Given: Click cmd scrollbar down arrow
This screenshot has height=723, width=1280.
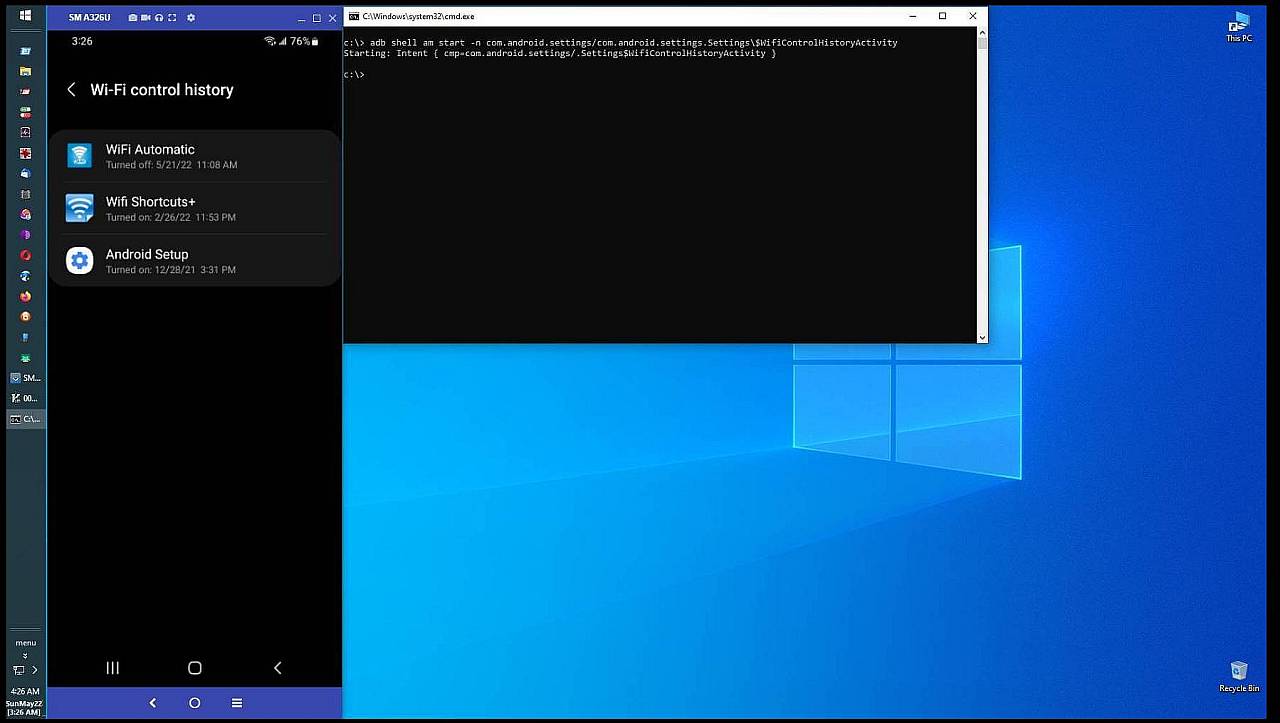Looking at the screenshot, I should pyautogui.click(x=982, y=338).
